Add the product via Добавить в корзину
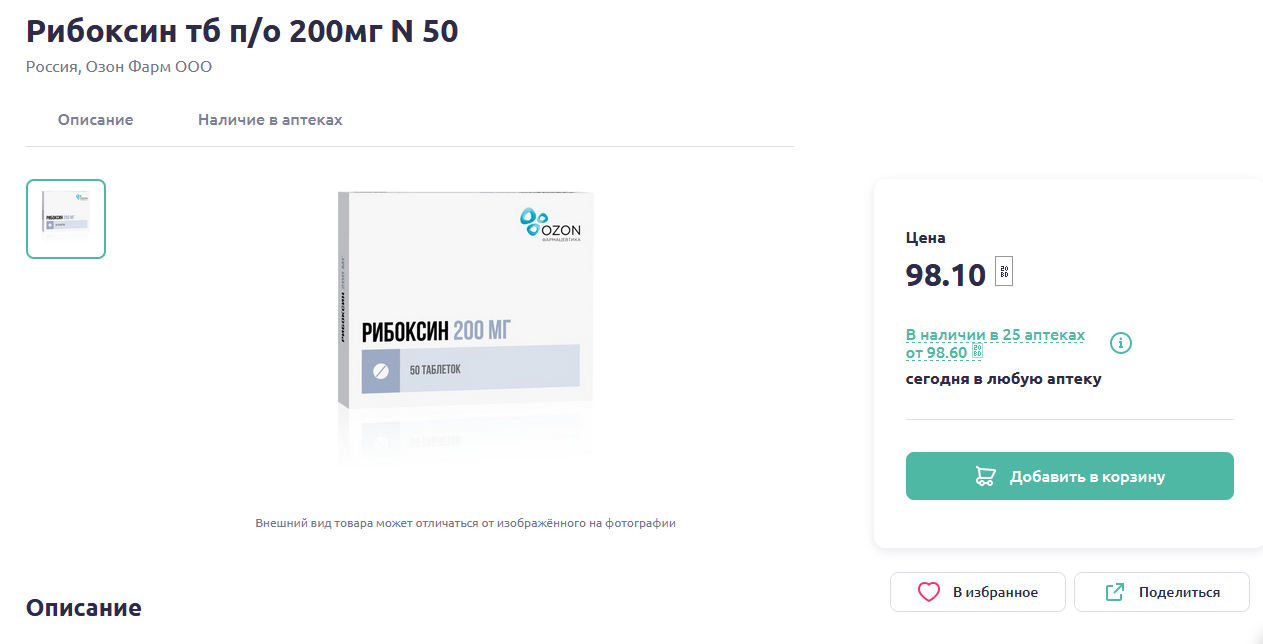The width and height of the screenshot is (1263, 644). (1070, 476)
